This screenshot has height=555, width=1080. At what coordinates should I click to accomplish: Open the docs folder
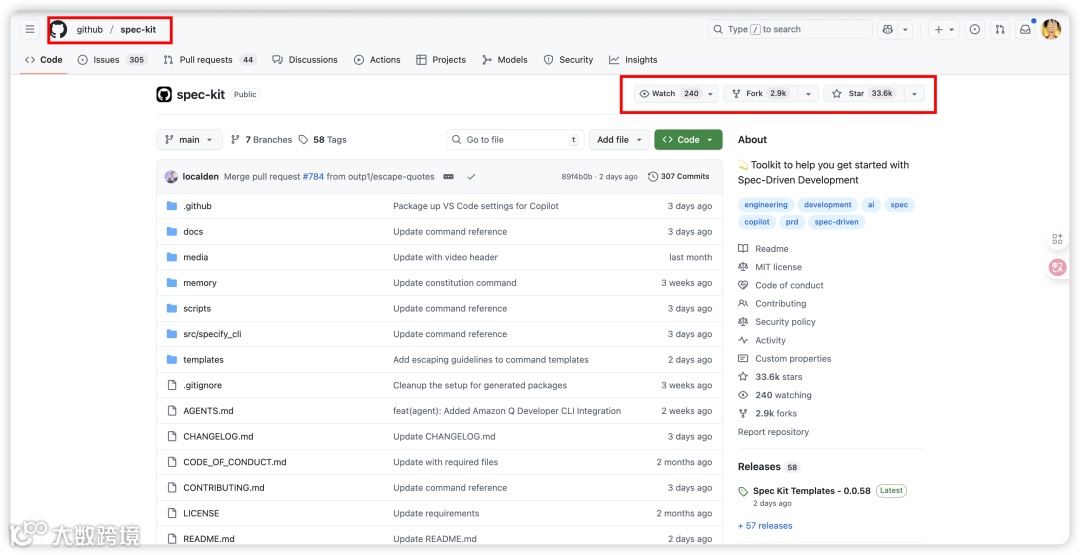[x=193, y=232]
